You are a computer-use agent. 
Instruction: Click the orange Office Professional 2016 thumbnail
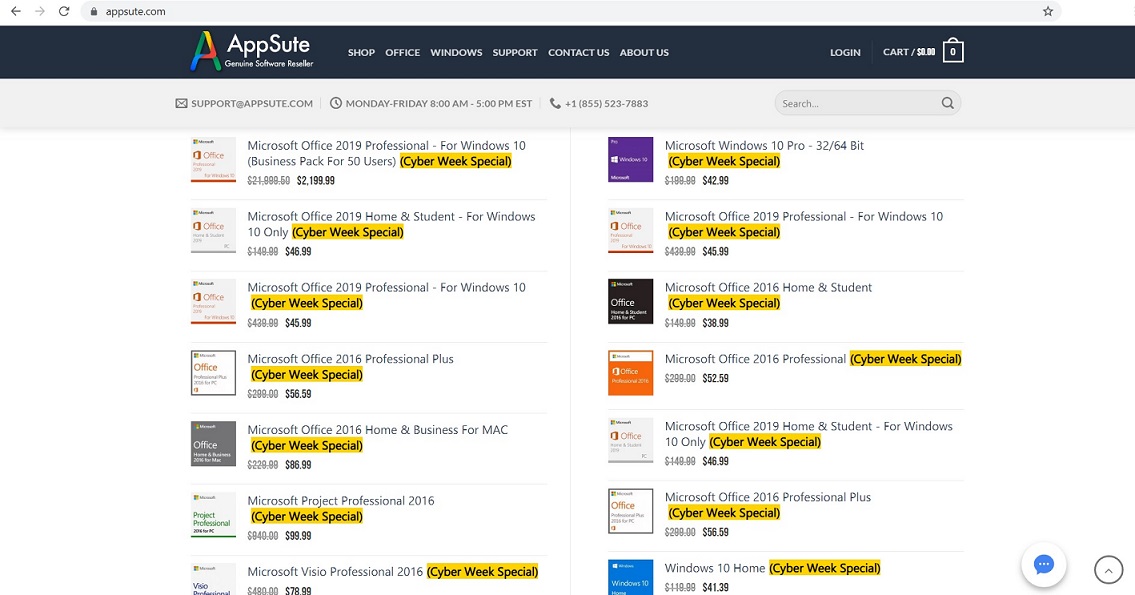(x=630, y=373)
